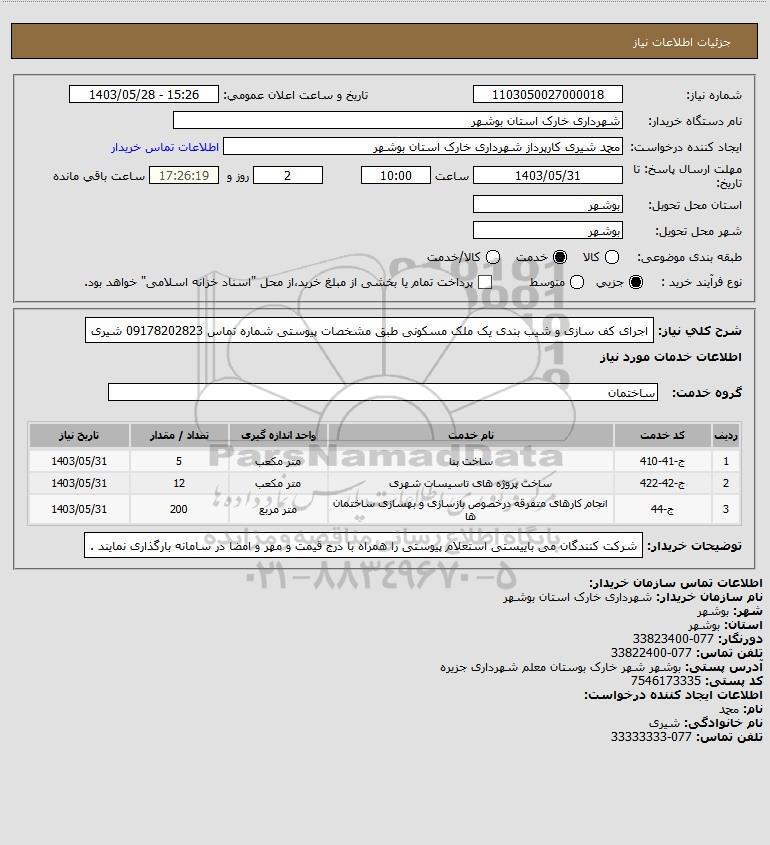Viewport: 770px width, 845px height.
Task: Click the creator phone 33333333-077
Action: (x=651, y=737)
